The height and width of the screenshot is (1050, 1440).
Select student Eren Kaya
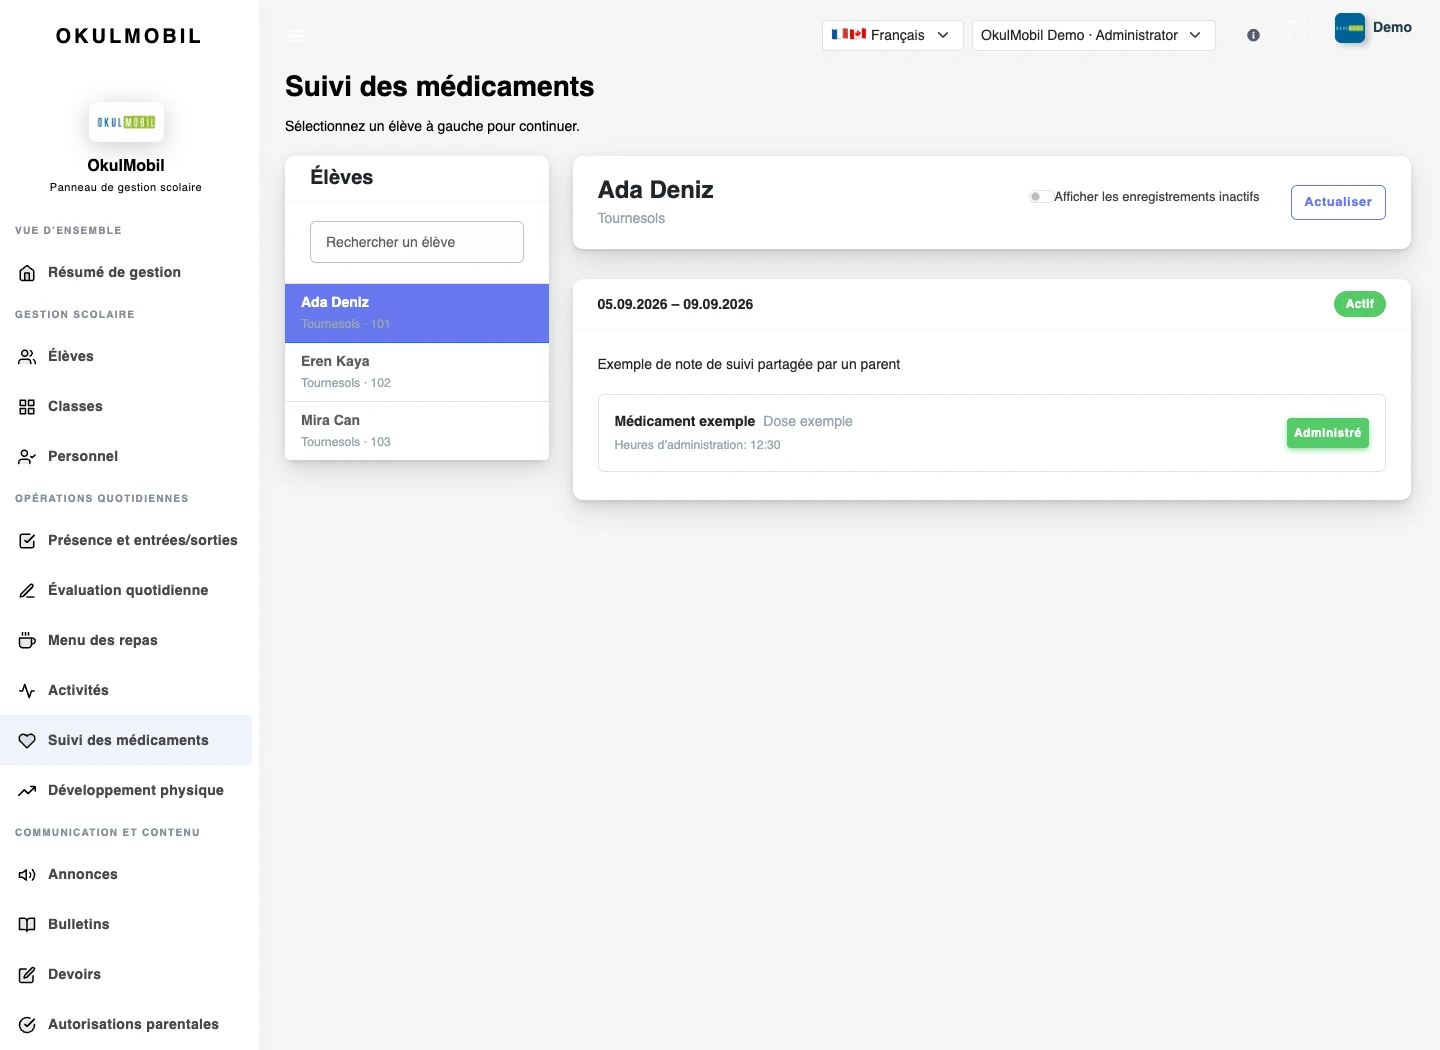pyautogui.click(x=417, y=372)
